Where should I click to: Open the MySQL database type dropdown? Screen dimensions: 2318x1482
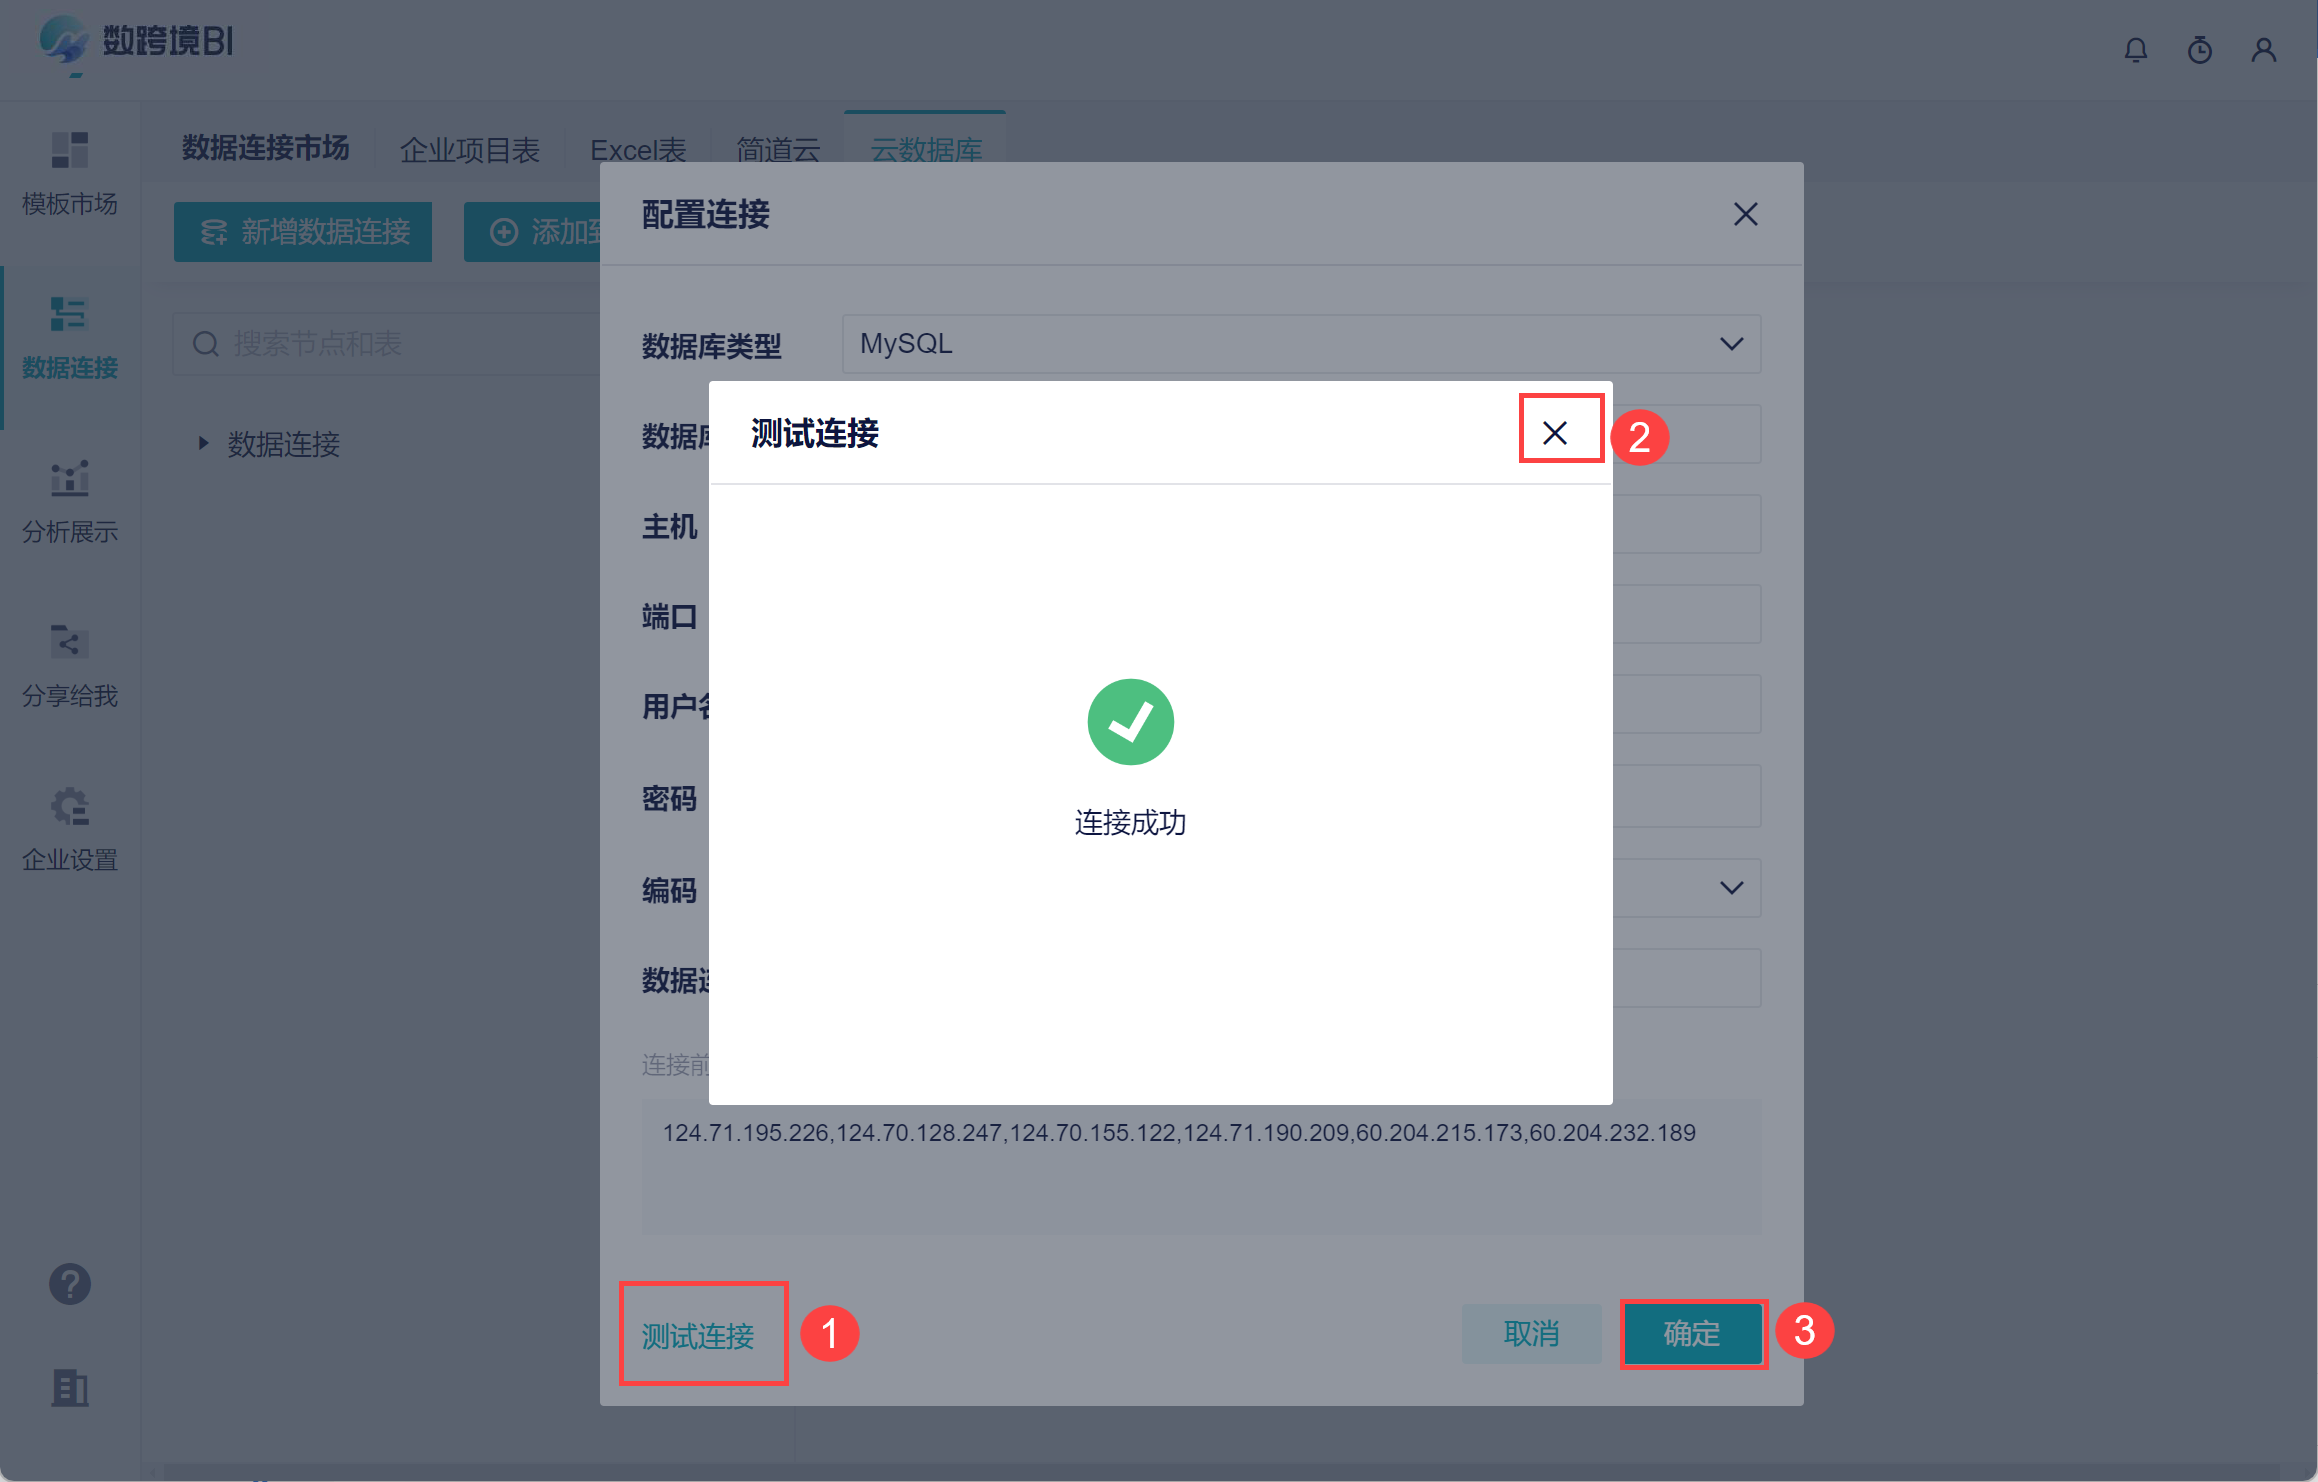(1300, 344)
